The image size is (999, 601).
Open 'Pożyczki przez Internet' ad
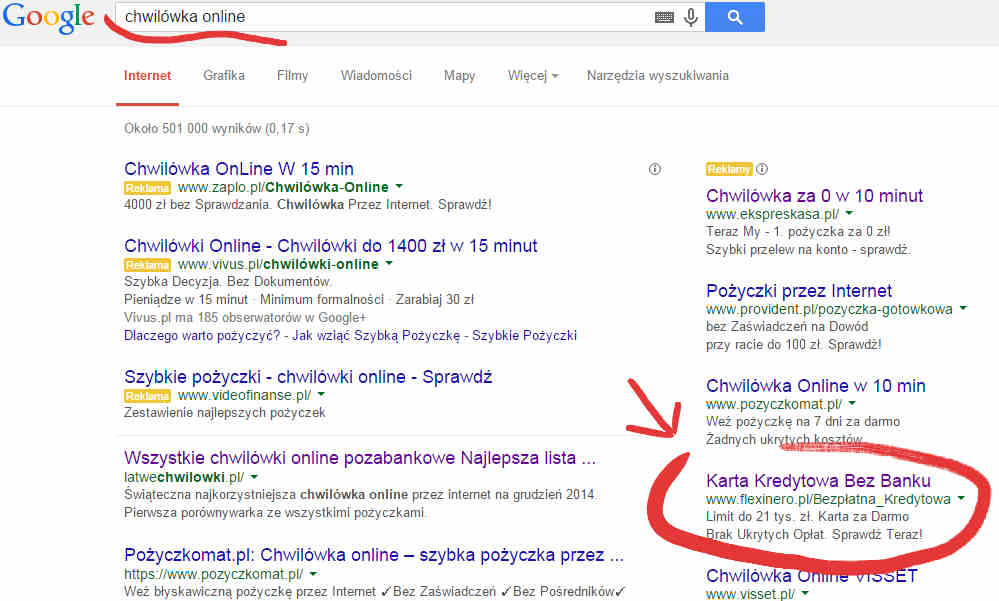[x=799, y=291]
